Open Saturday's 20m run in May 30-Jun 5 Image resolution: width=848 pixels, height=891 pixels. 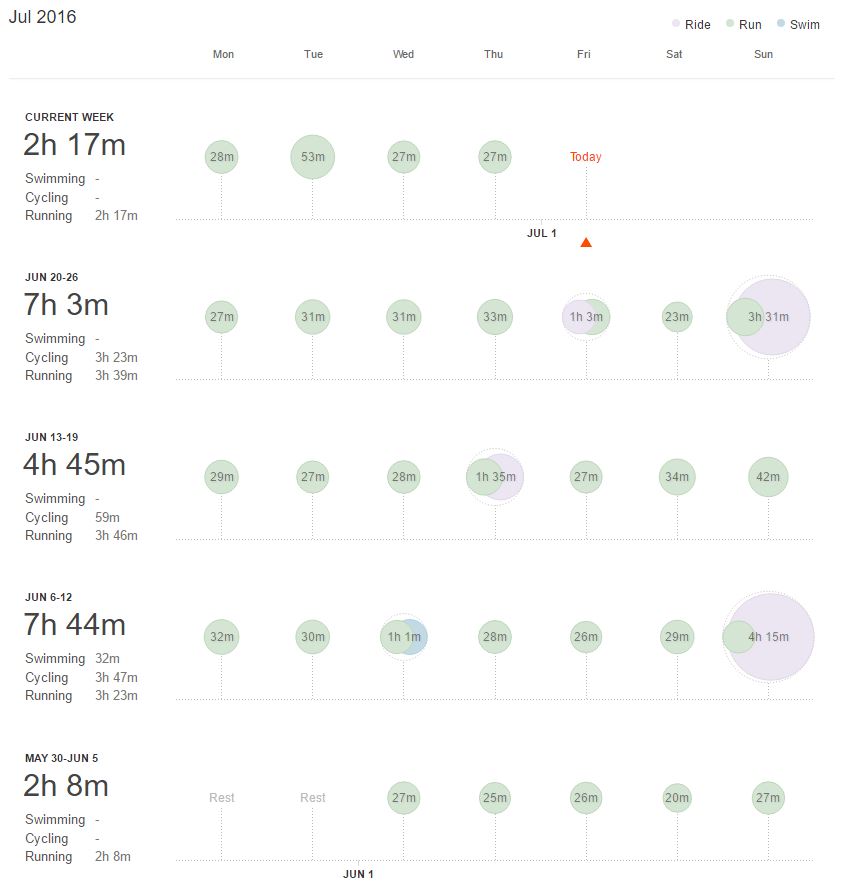tap(676, 797)
